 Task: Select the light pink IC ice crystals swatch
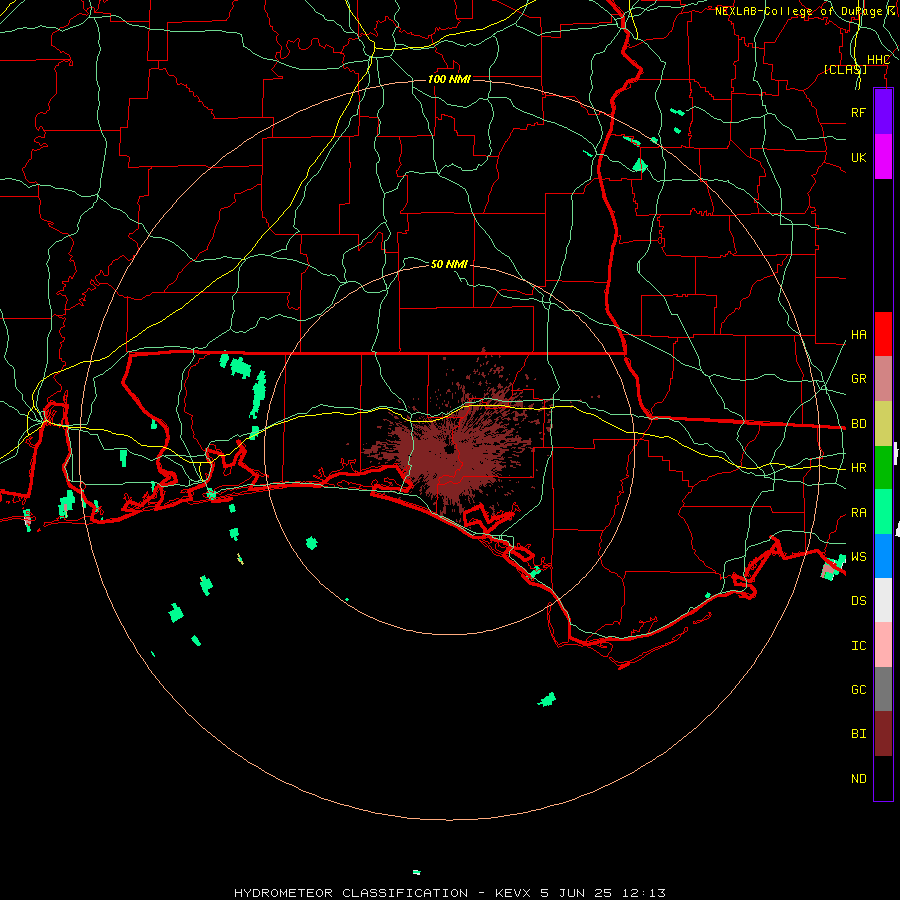click(883, 645)
